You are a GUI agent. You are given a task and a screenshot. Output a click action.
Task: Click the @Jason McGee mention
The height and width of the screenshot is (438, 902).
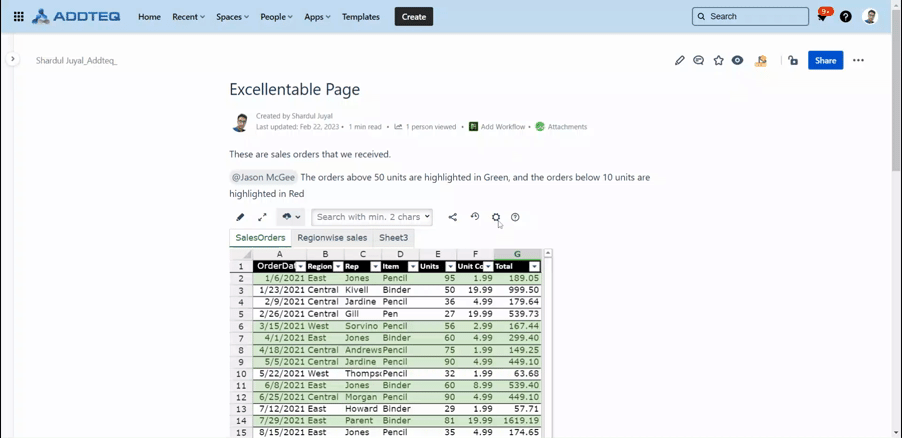click(x=263, y=177)
